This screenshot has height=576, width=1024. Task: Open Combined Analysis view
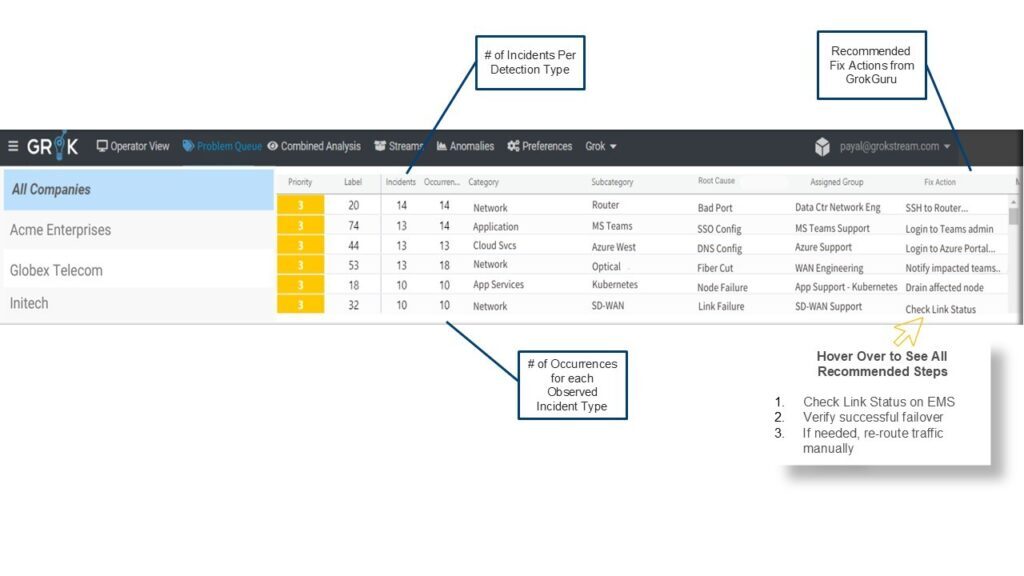coord(314,146)
